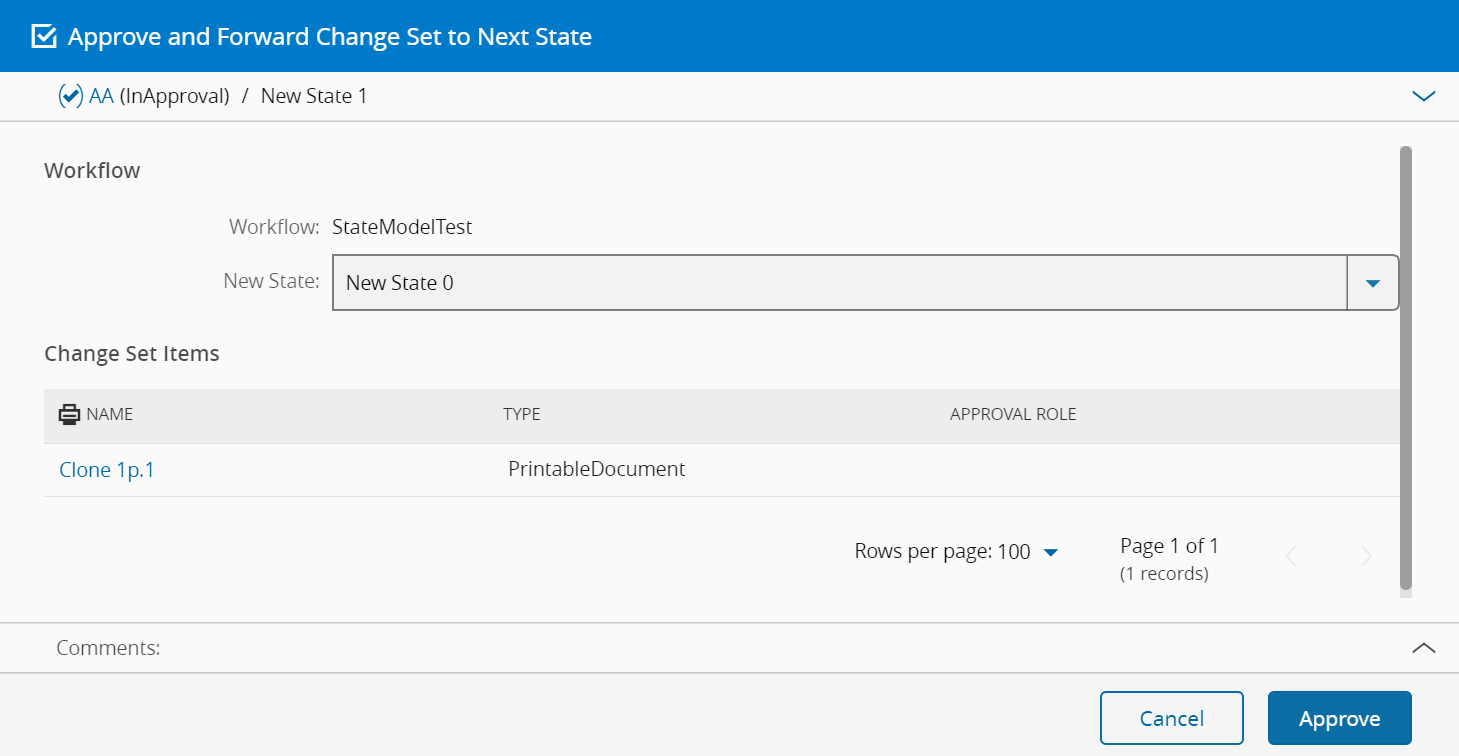Open the Clone 1p.1 item link
Image resolution: width=1459 pixels, height=756 pixels.
pos(107,470)
